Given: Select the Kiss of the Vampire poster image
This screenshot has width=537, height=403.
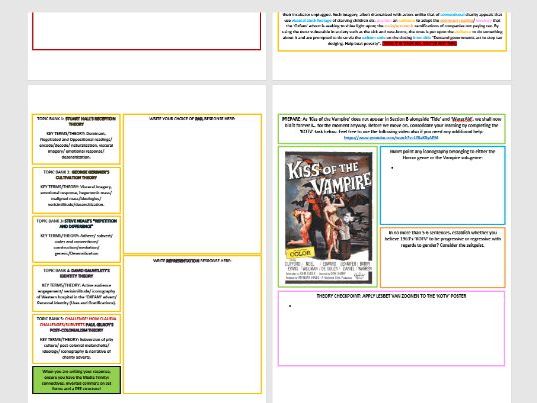Looking at the screenshot, I should pyautogui.click(x=328, y=218).
